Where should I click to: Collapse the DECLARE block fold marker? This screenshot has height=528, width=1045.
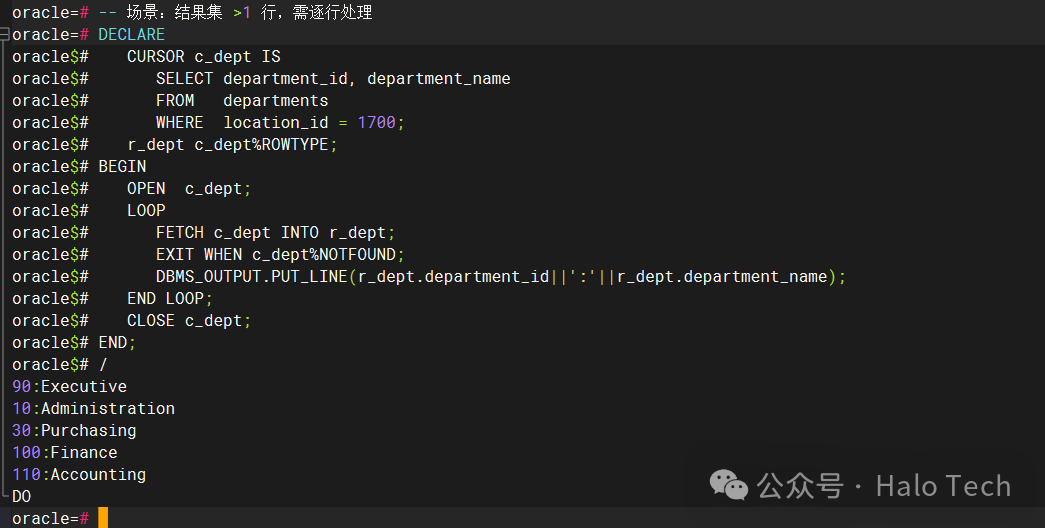[x=5, y=35]
